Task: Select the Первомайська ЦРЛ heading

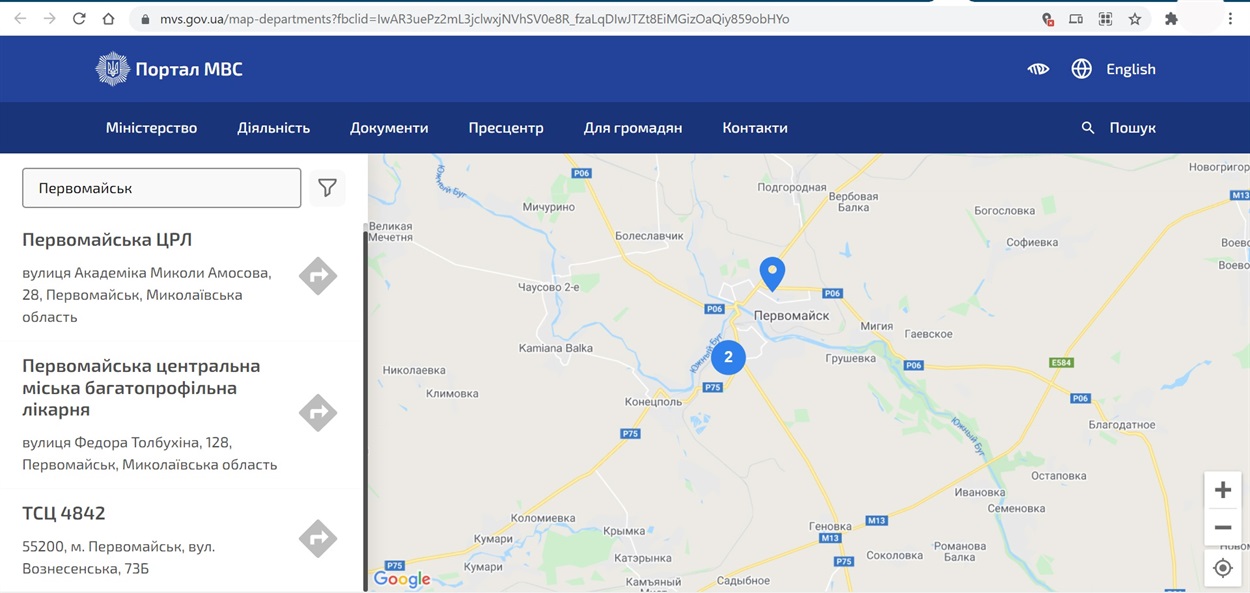Action: point(107,240)
